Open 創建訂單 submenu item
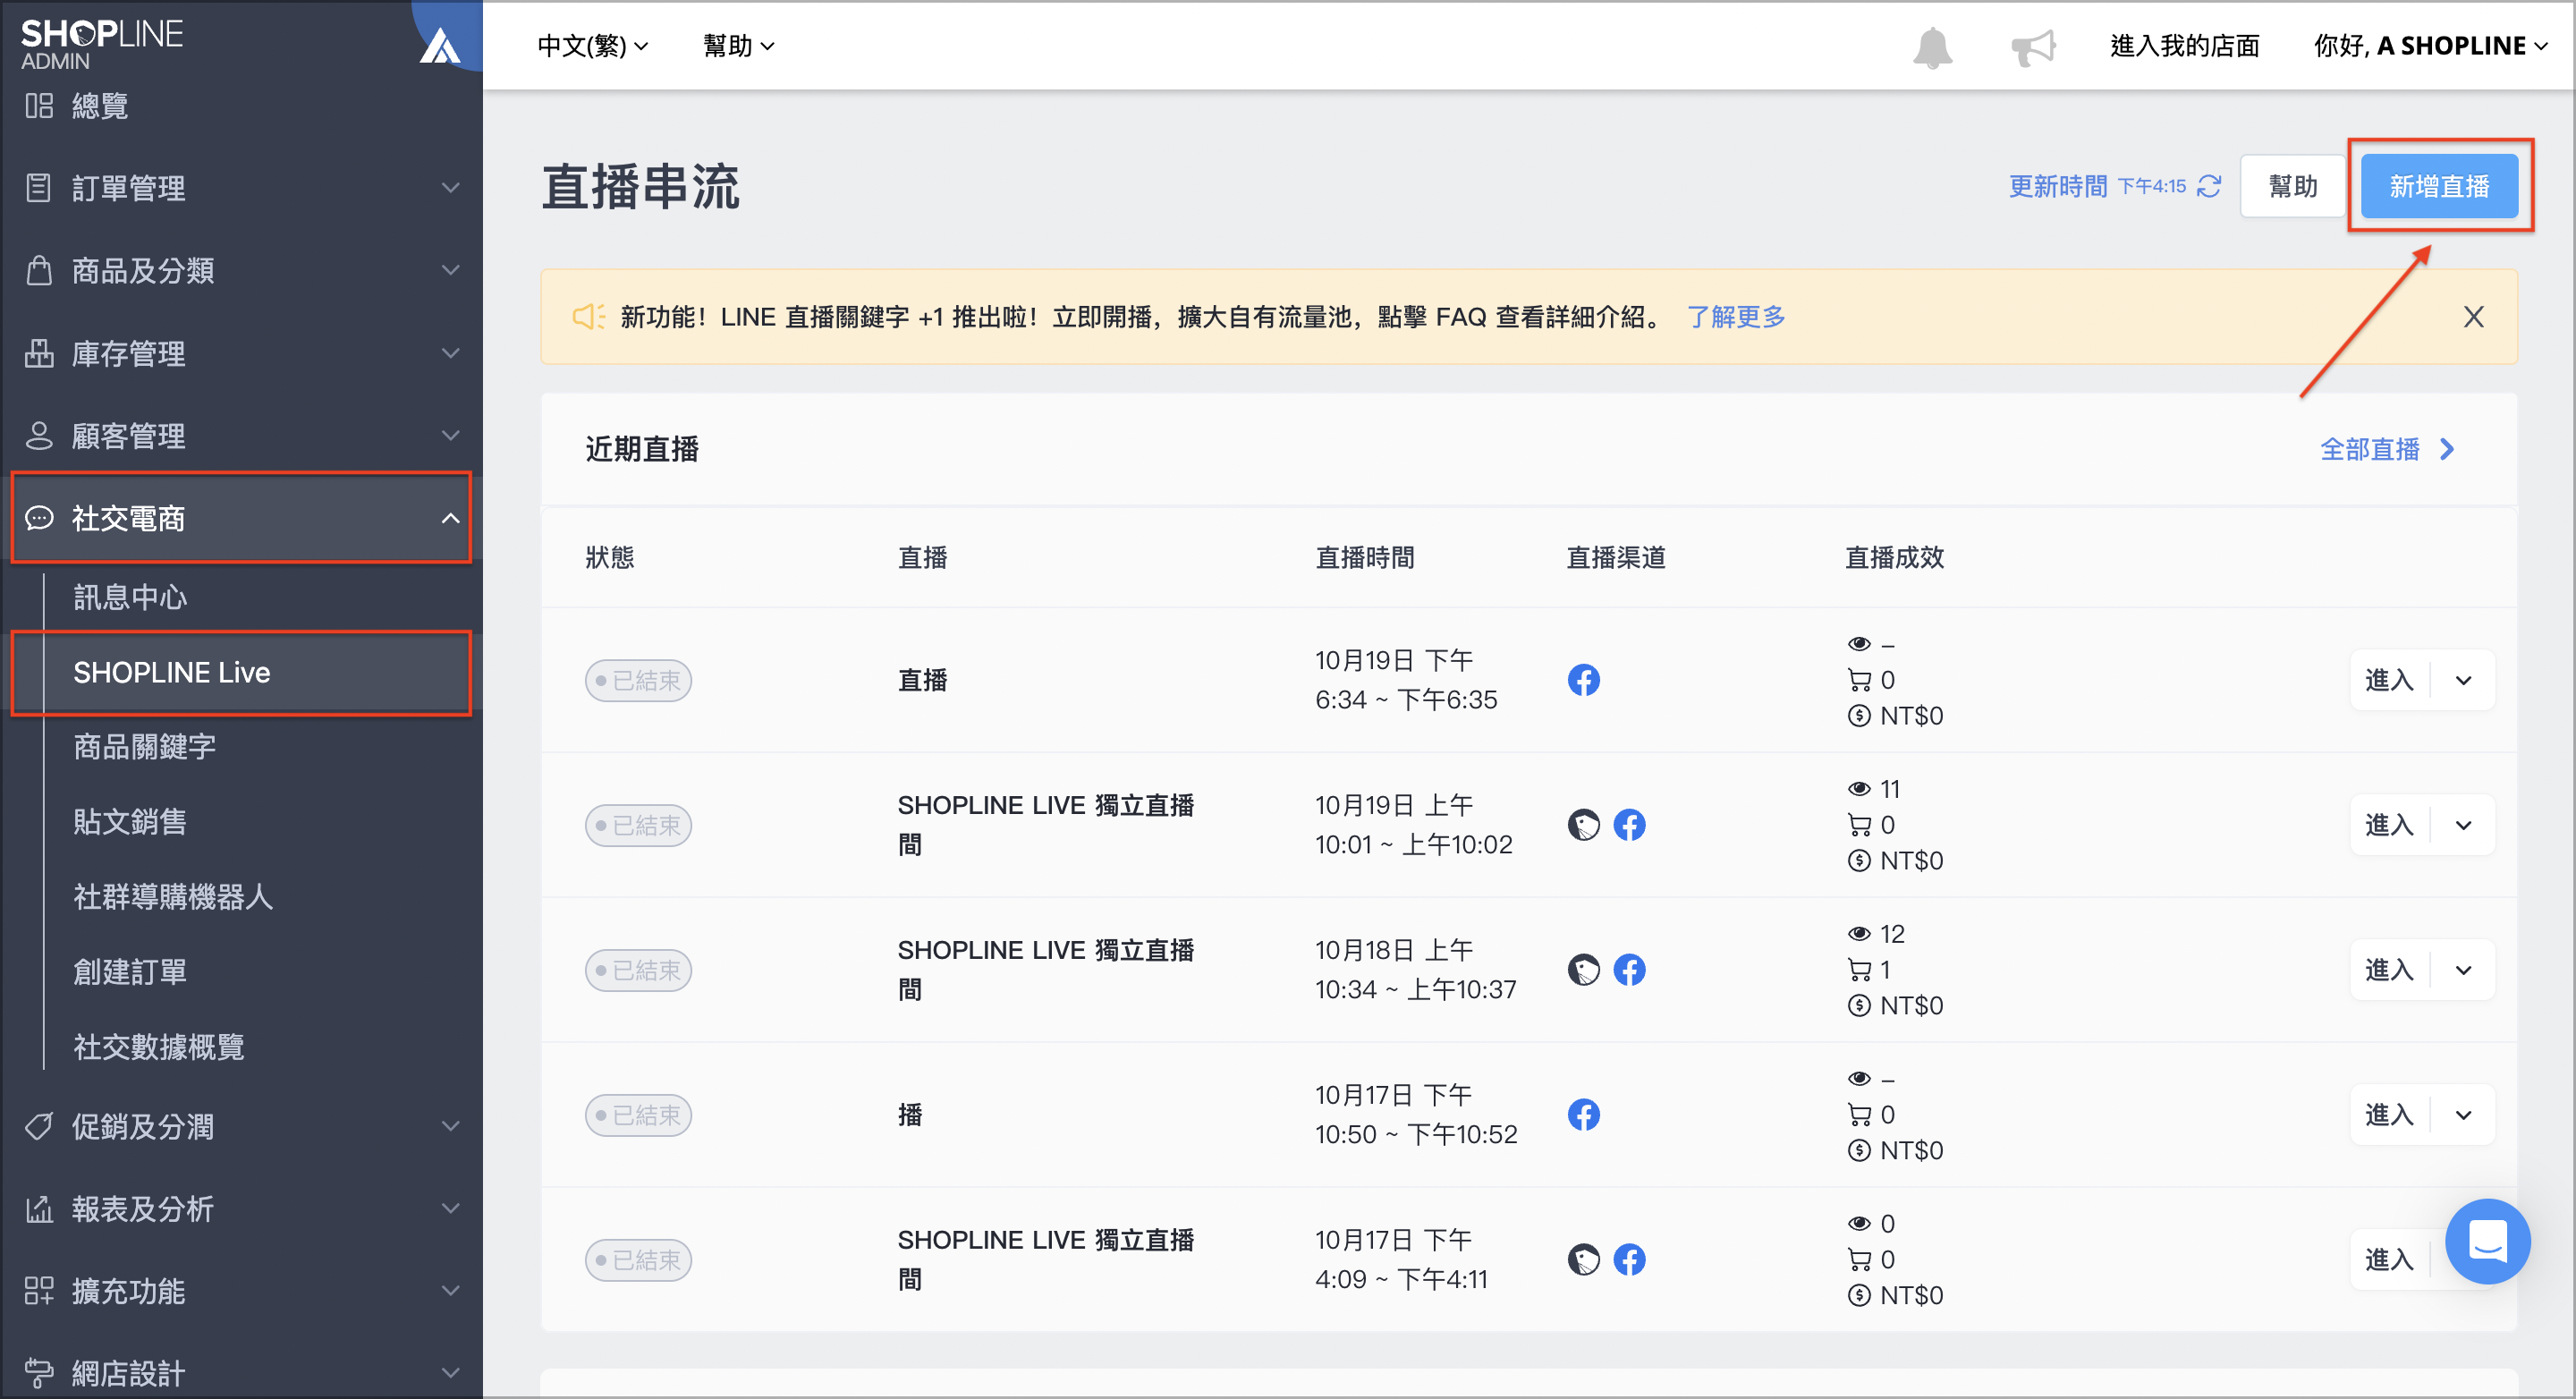This screenshot has width=2576, height=1399. tap(130, 972)
